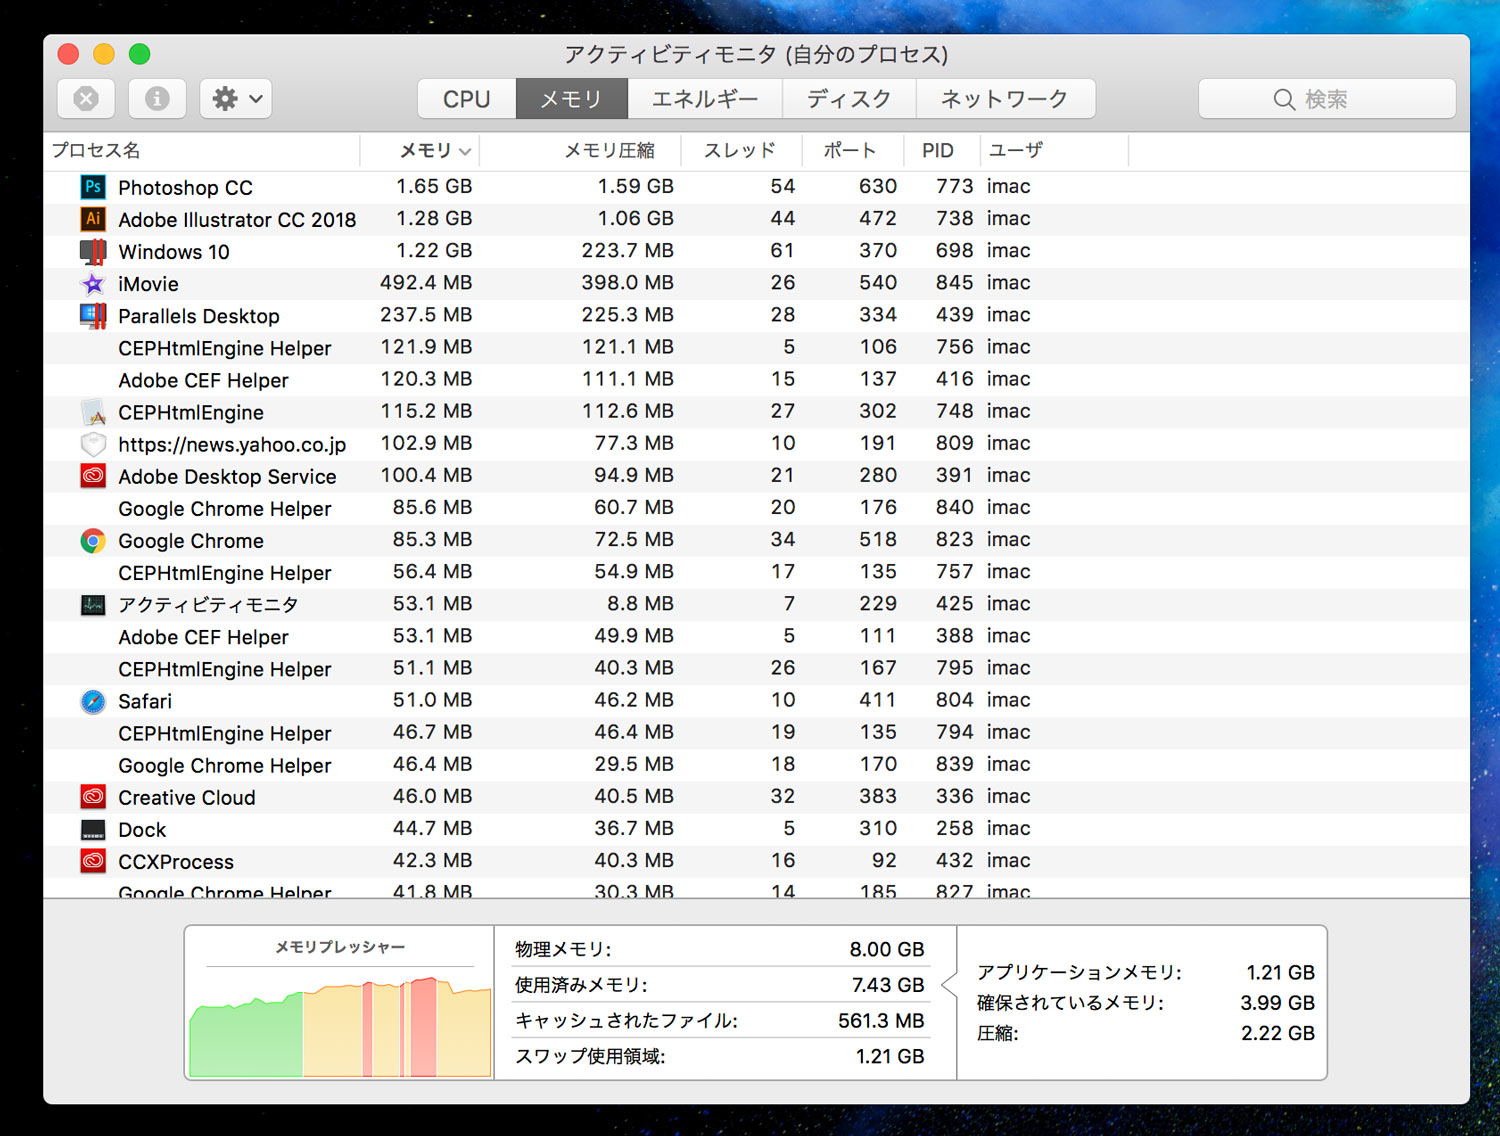1500x1136 pixels.
Task: Click the 圧縮 2.22 GB value
Action: pos(1278,1033)
